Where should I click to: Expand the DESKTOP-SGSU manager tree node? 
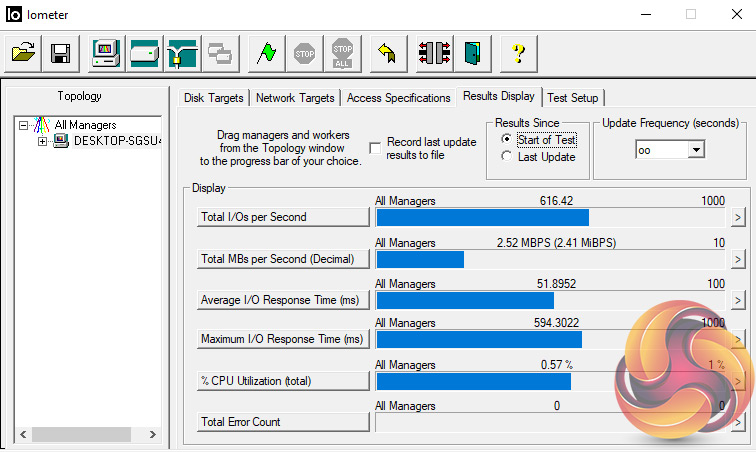coord(42,141)
